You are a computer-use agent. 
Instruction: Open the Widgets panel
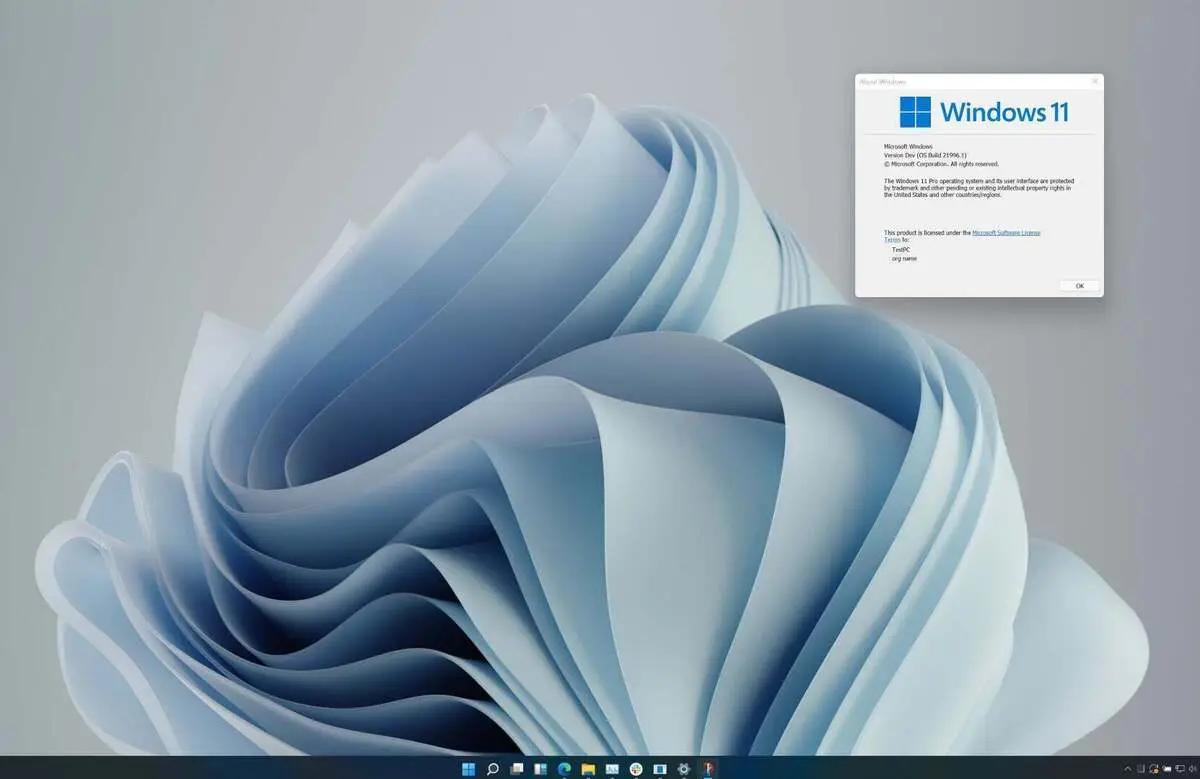(540, 768)
